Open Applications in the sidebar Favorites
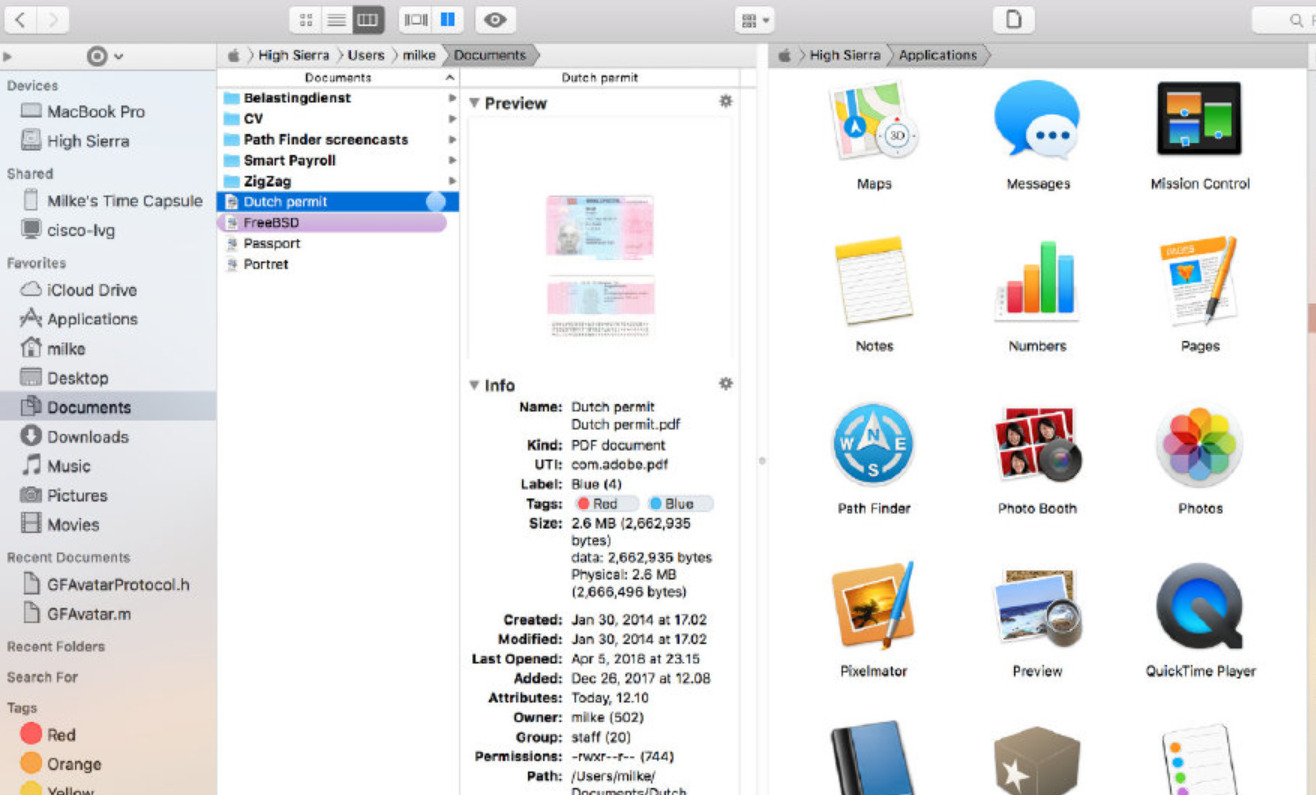The width and height of the screenshot is (1316, 795). (x=79, y=319)
